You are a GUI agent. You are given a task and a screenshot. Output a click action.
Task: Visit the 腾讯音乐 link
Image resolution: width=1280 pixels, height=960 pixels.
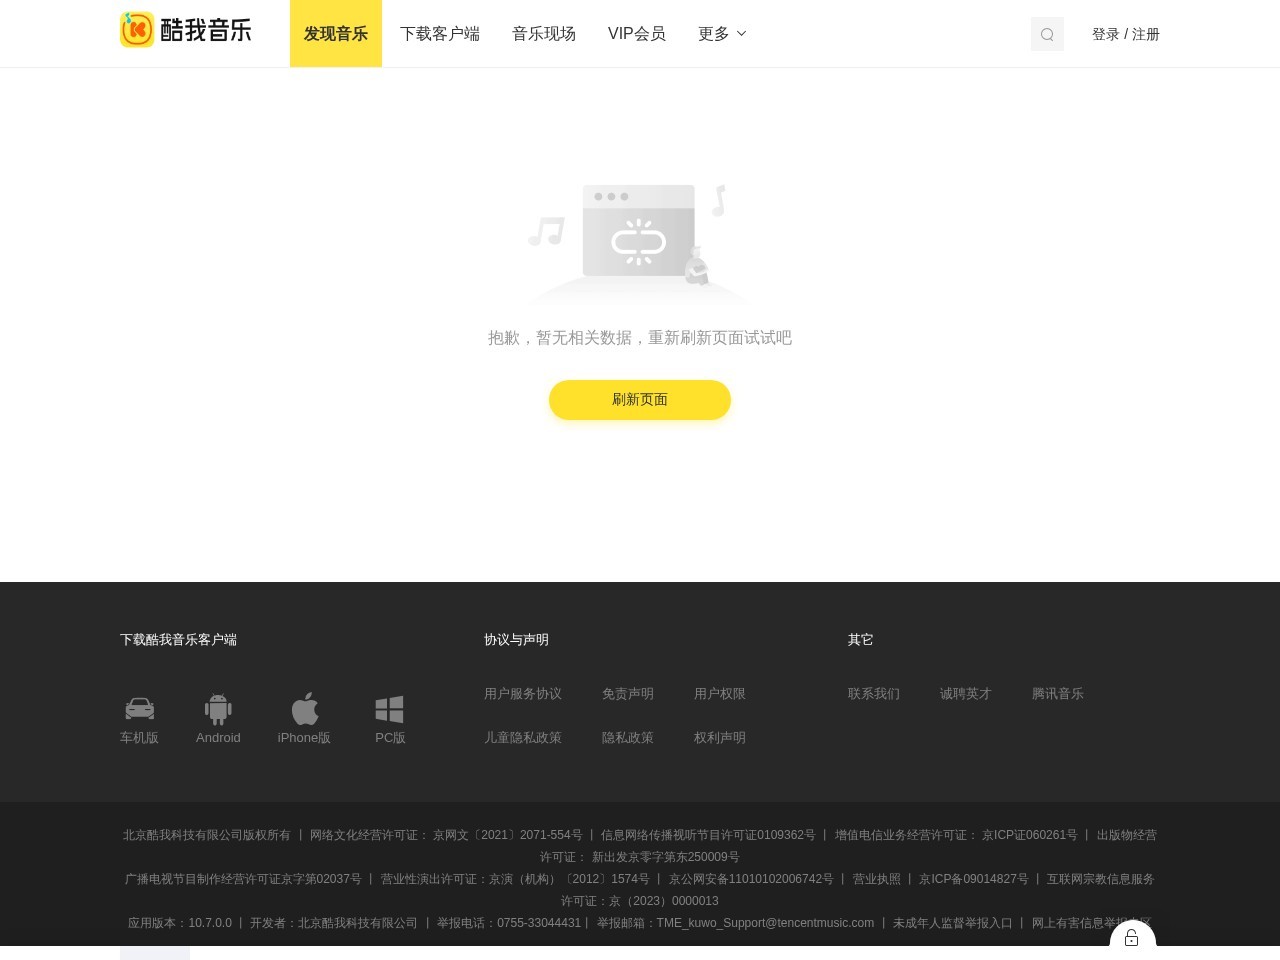[x=1058, y=693]
